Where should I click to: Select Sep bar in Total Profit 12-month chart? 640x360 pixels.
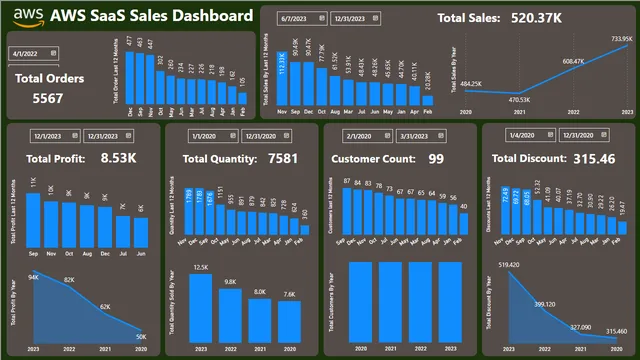click(x=33, y=220)
